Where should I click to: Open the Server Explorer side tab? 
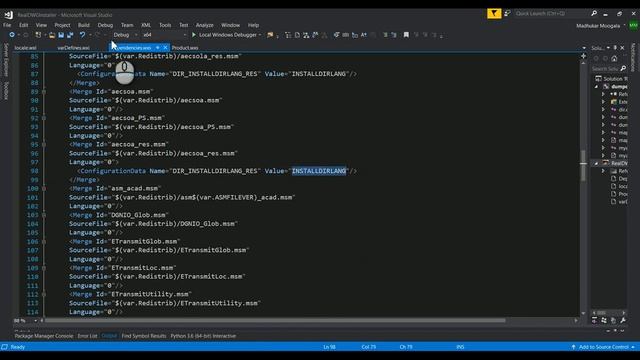click(6, 60)
